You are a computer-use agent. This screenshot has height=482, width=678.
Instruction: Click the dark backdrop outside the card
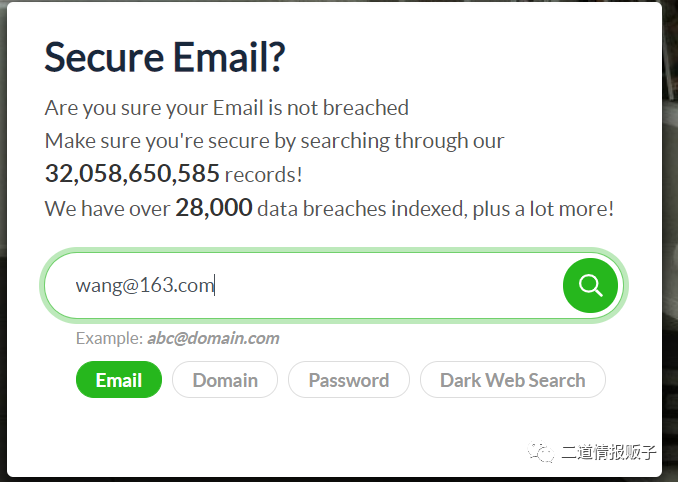click(670, 240)
